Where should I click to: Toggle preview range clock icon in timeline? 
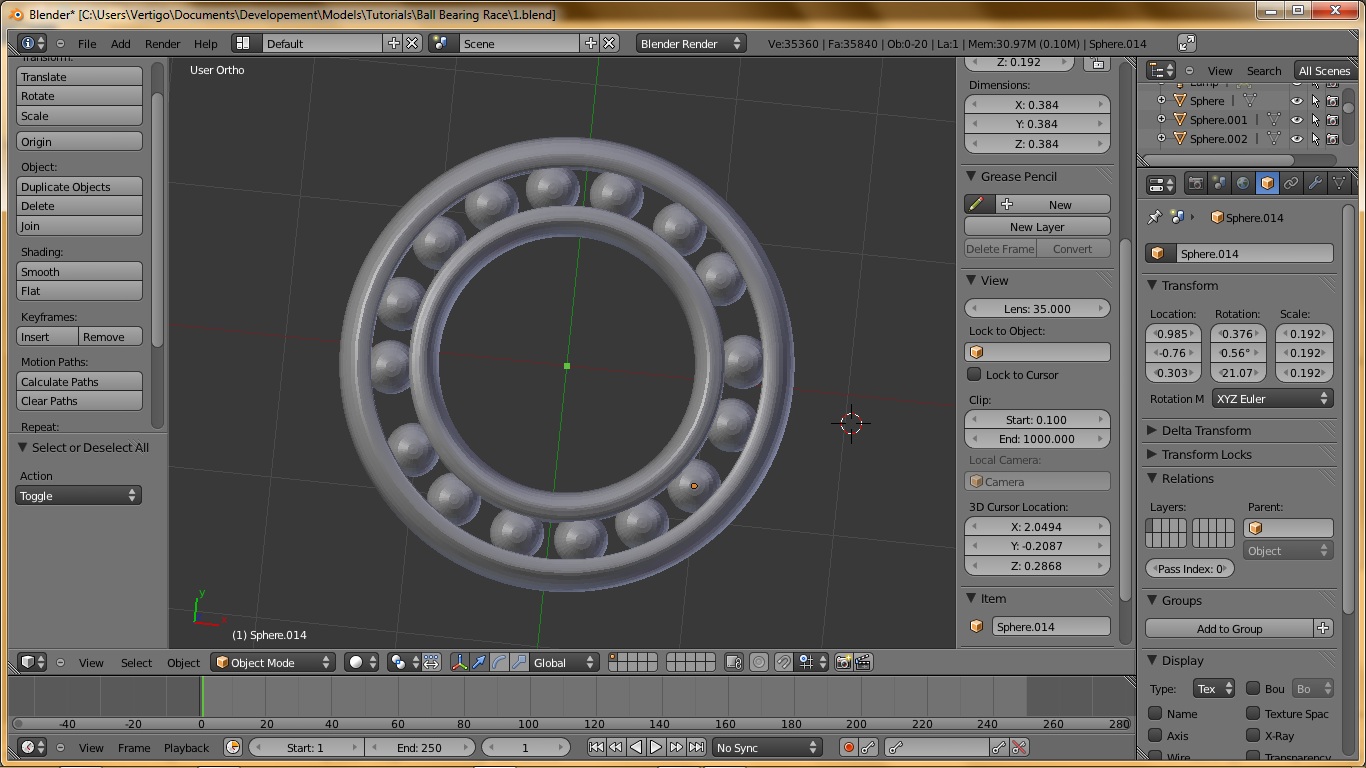coord(233,747)
